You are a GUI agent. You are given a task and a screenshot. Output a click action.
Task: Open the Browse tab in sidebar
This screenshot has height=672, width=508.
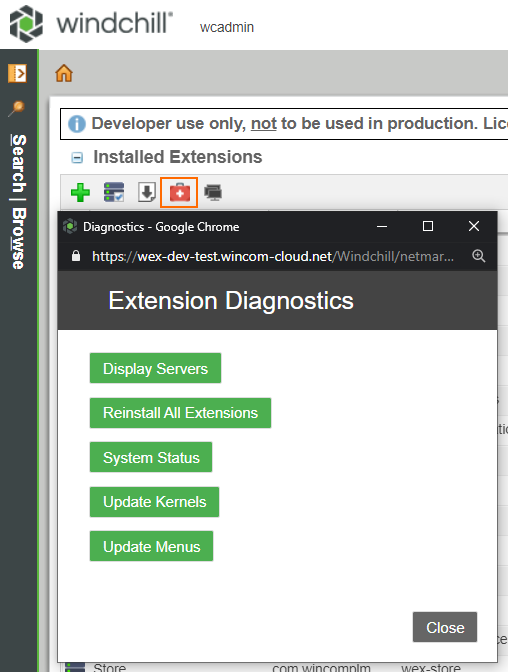coord(18,238)
